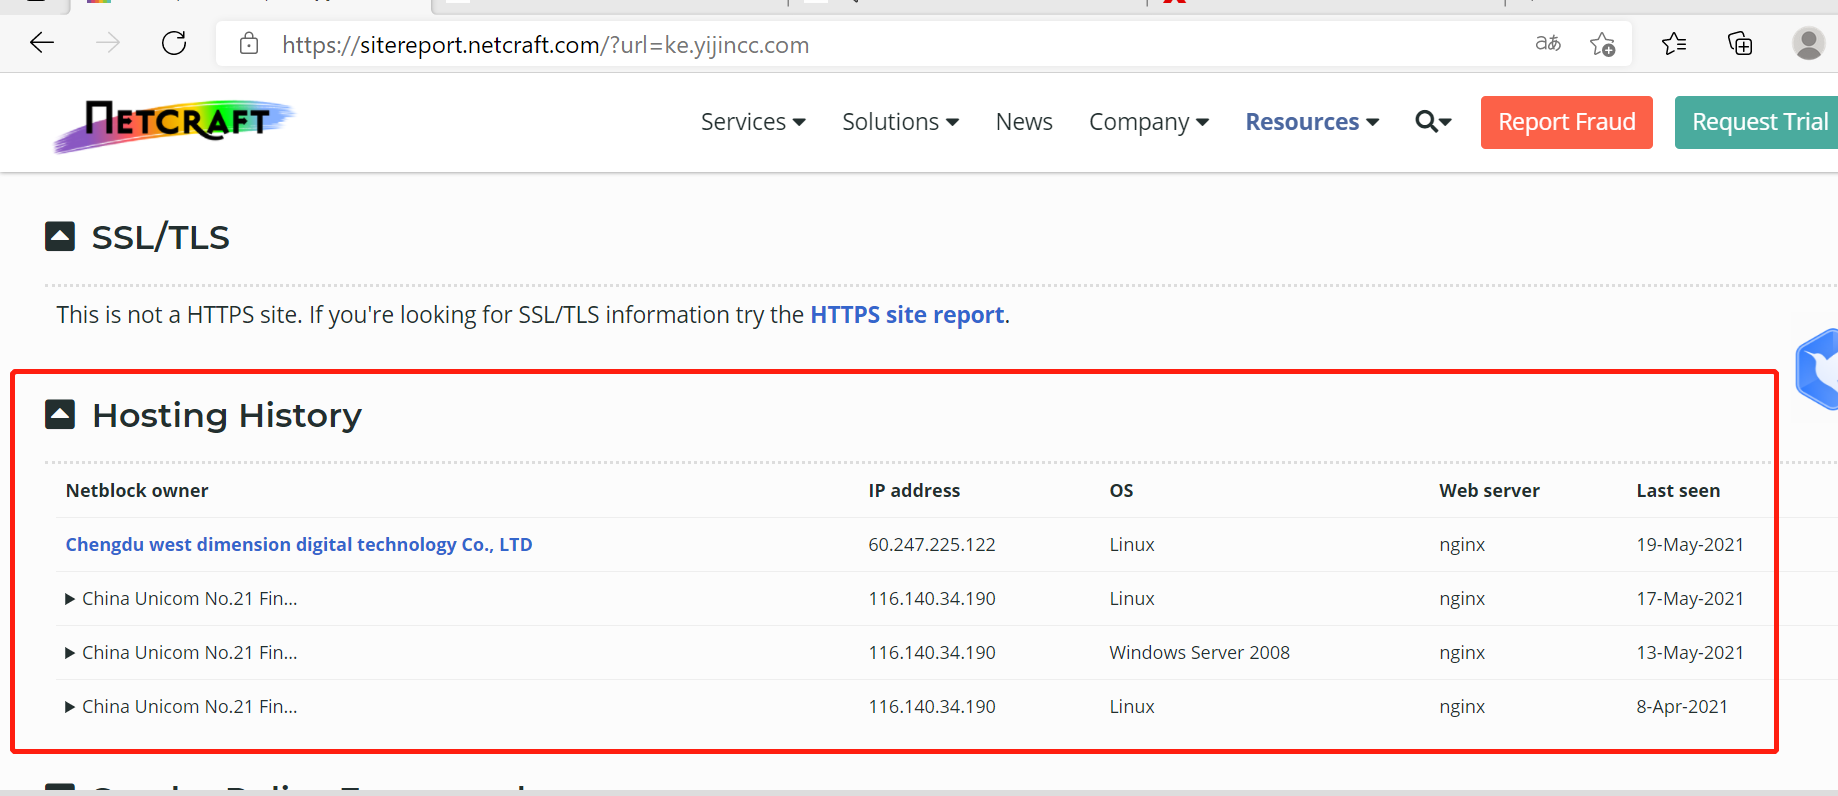The image size is (1838, 796).
Task: Collapse the SSL/TLS section
Action: coord(60,237)
